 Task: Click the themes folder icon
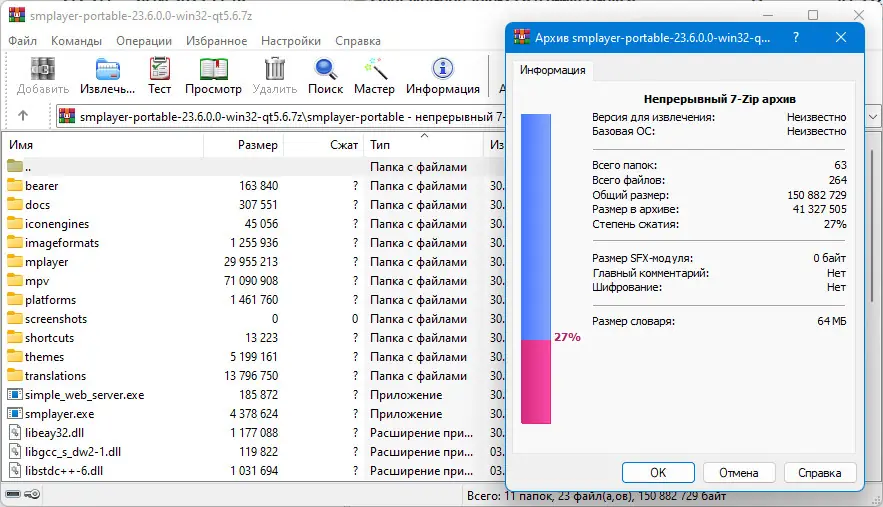[x=15, y=357]
